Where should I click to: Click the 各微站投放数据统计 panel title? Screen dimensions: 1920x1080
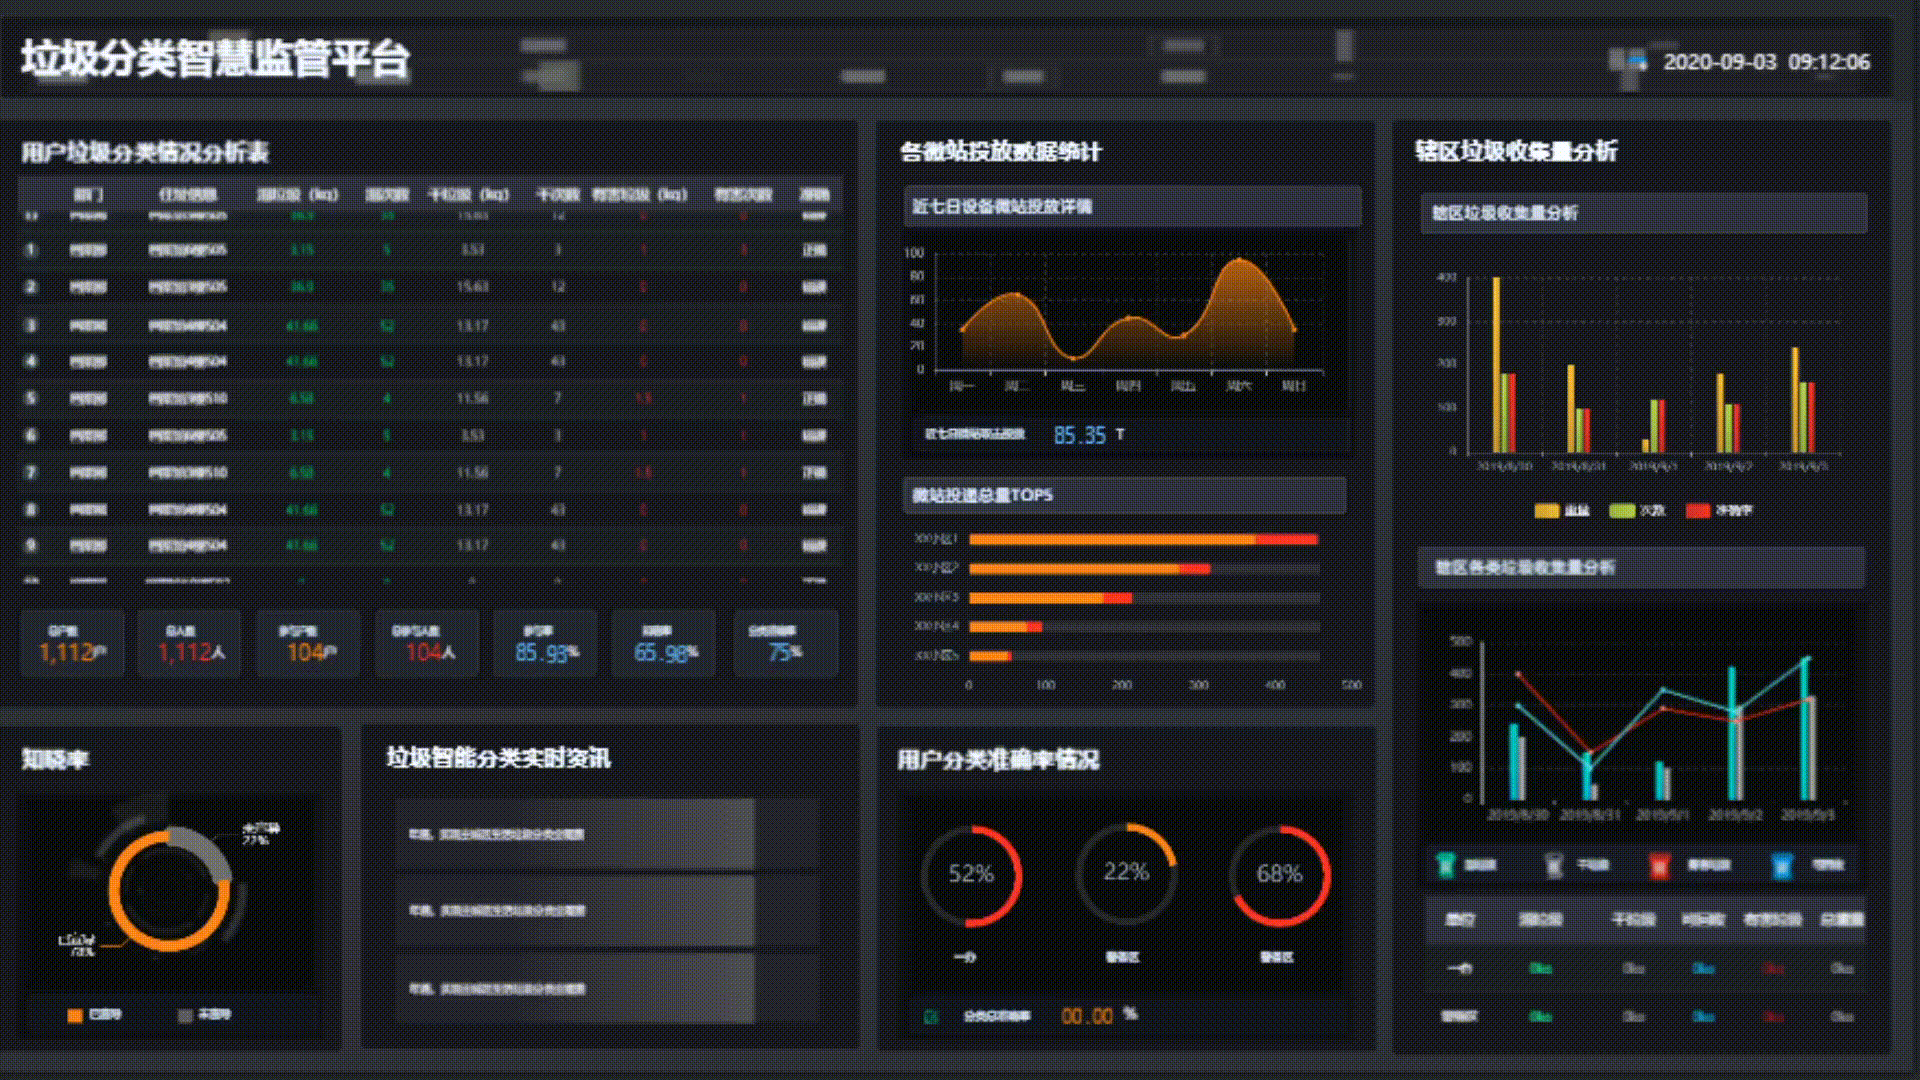point(1000,152)
